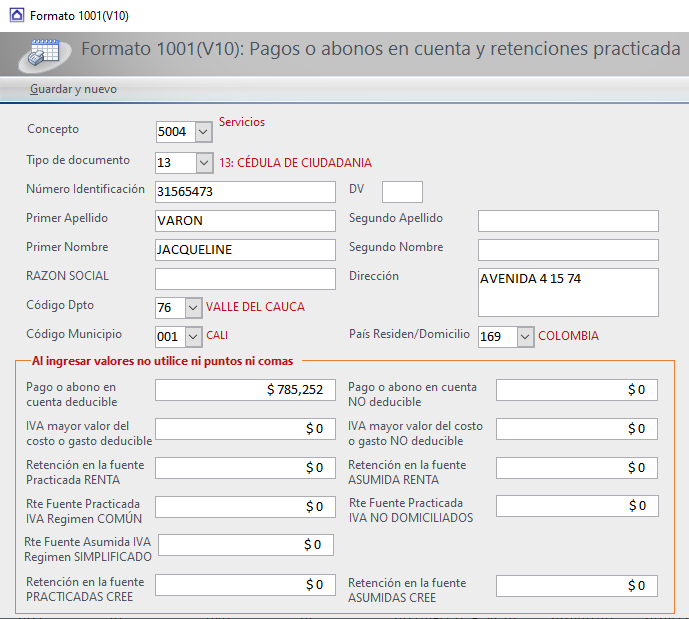689x619 pixels.
Task: Click the Primer Nombre field JACQUELINE
Action: click(x=245, y=250)
